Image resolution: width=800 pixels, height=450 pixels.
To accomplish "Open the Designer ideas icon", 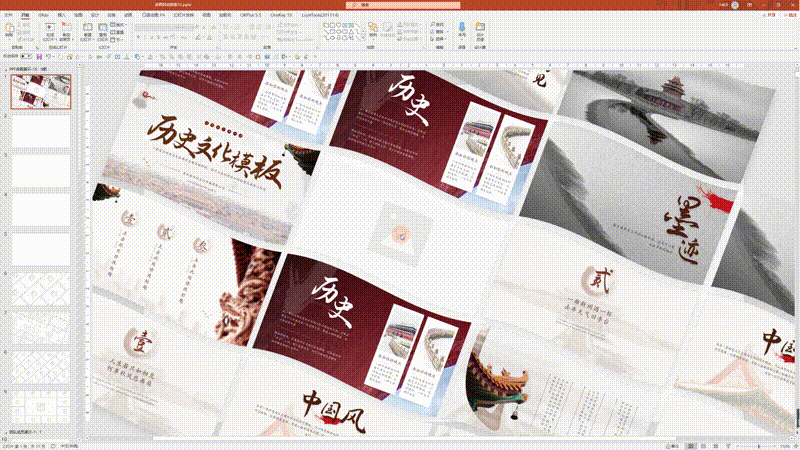I will (x=480, y=27).
